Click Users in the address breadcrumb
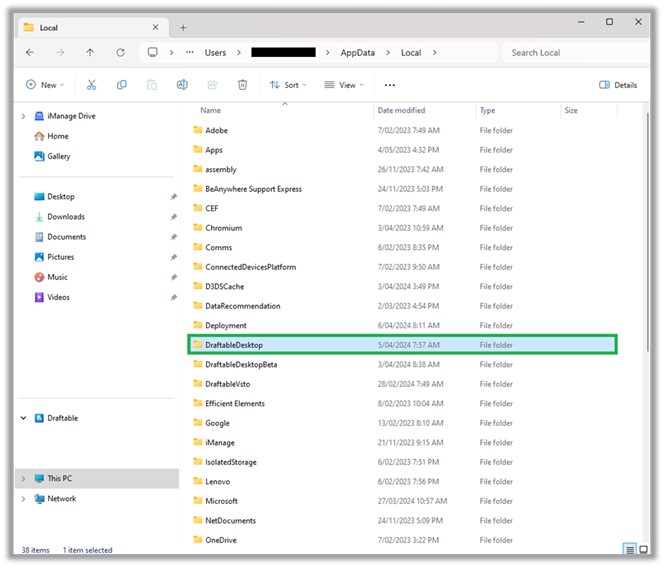This screenshot has height=567, width=664. 215,53
